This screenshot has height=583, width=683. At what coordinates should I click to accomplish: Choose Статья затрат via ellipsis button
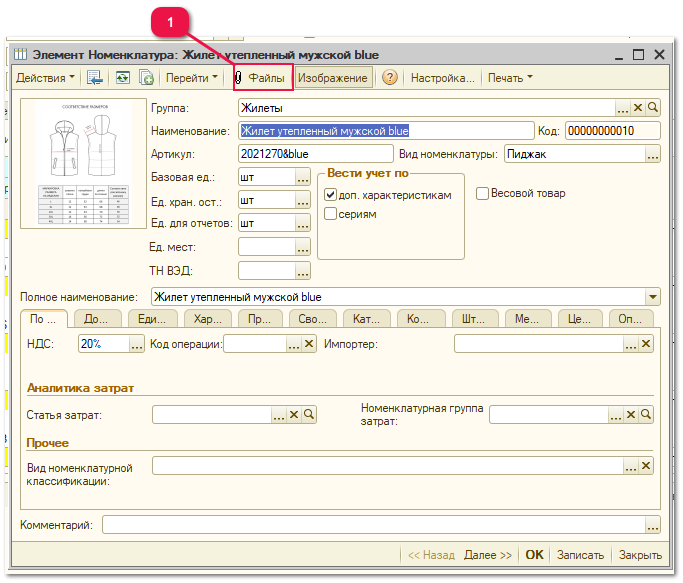[279, 414]
